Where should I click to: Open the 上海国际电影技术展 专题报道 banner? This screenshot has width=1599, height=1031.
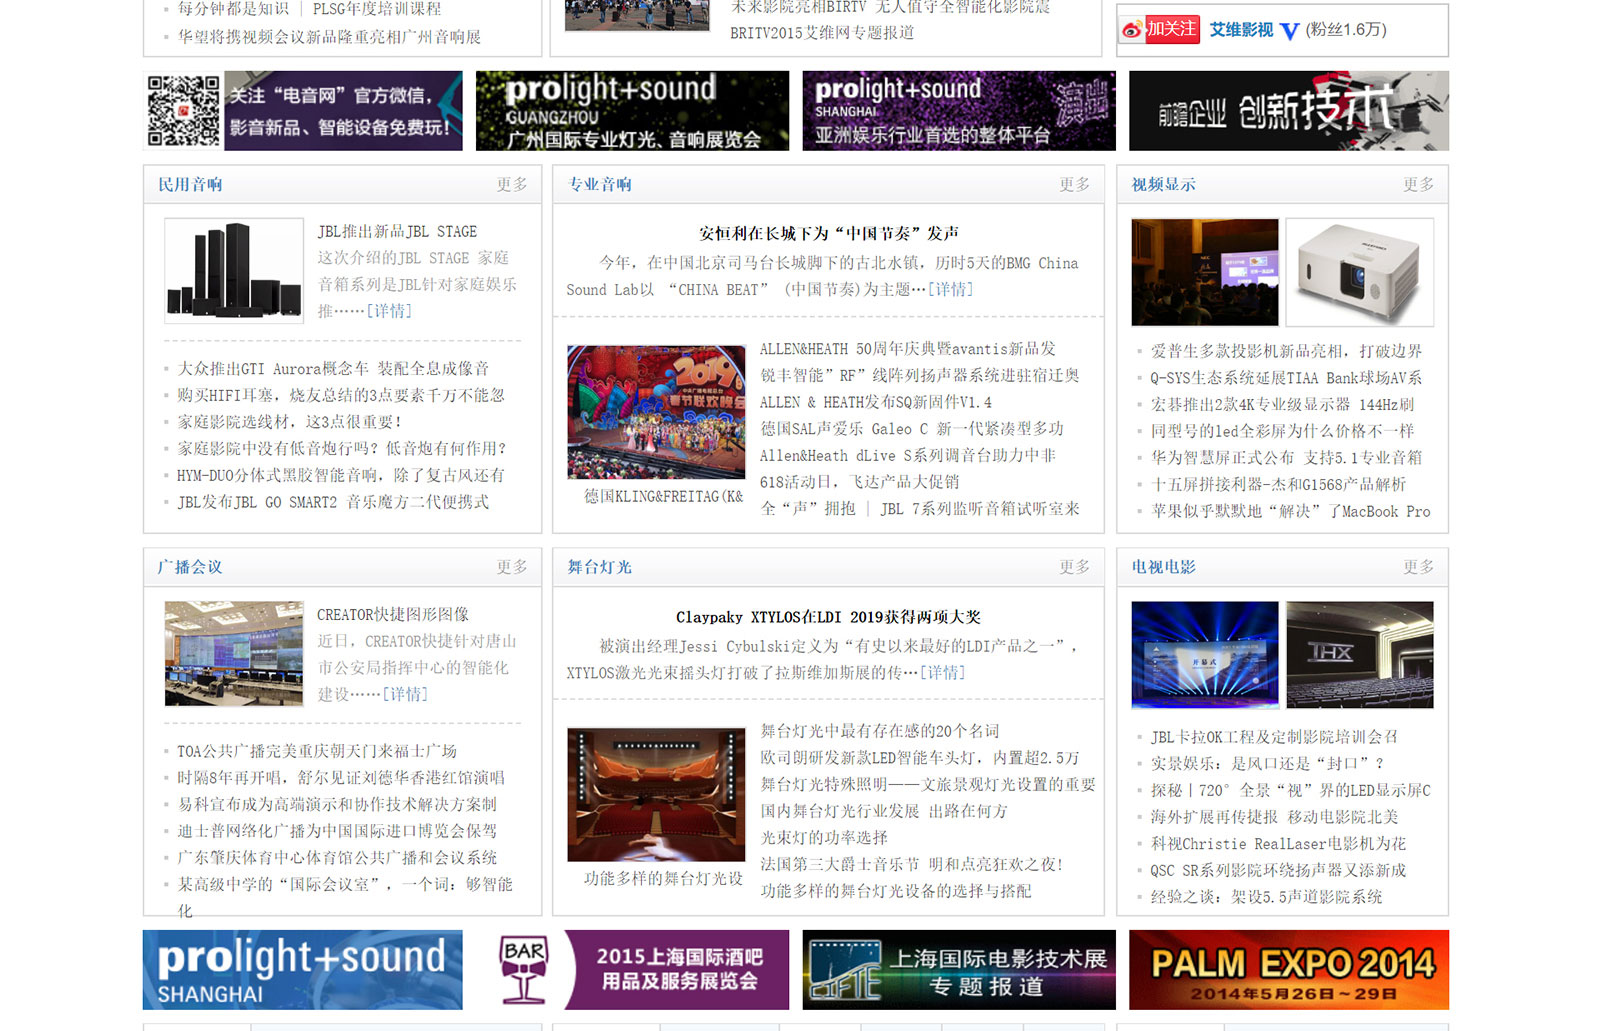(958, 969)
